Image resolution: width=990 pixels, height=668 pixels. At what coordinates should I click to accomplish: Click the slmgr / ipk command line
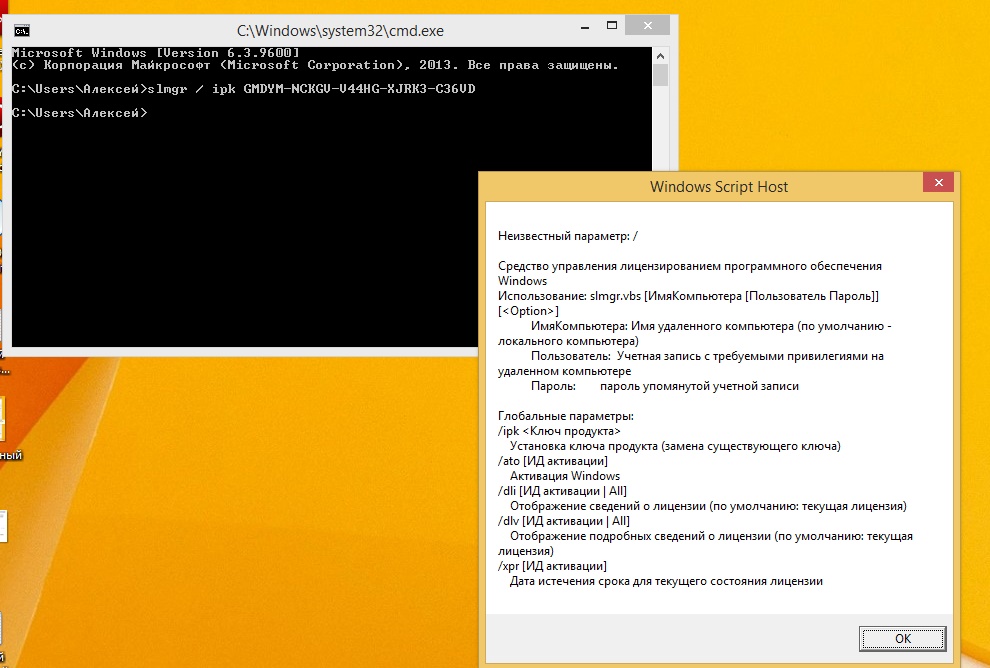[x=244, y=89]
